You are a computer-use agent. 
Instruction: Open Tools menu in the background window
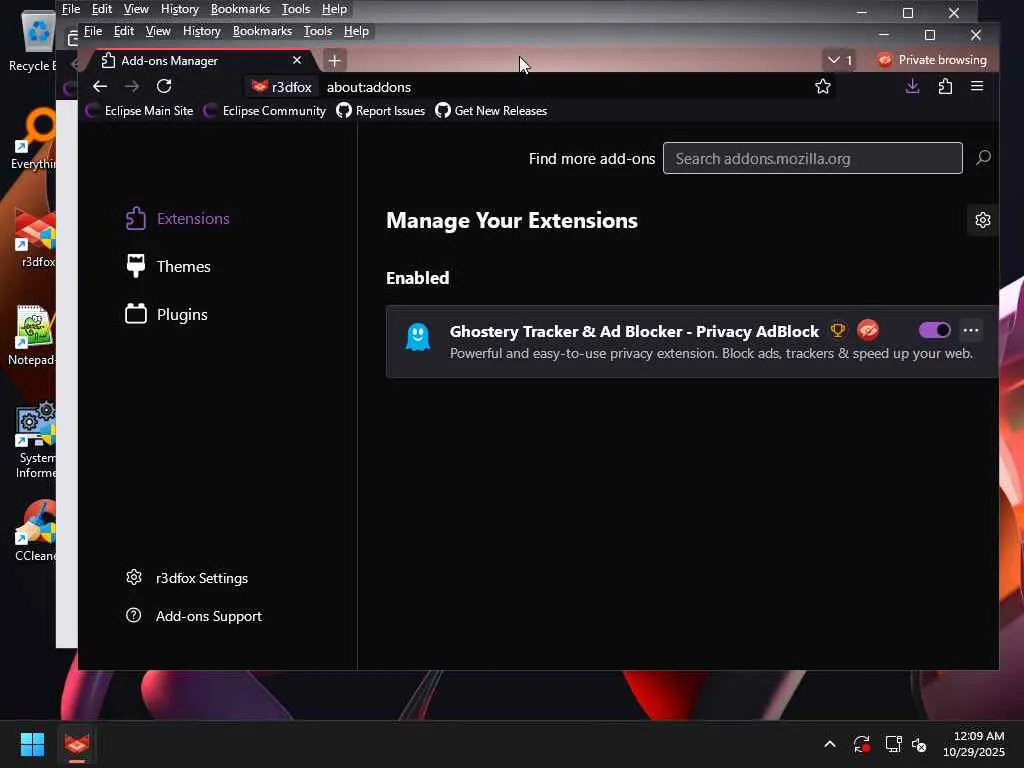coord(295,9)
